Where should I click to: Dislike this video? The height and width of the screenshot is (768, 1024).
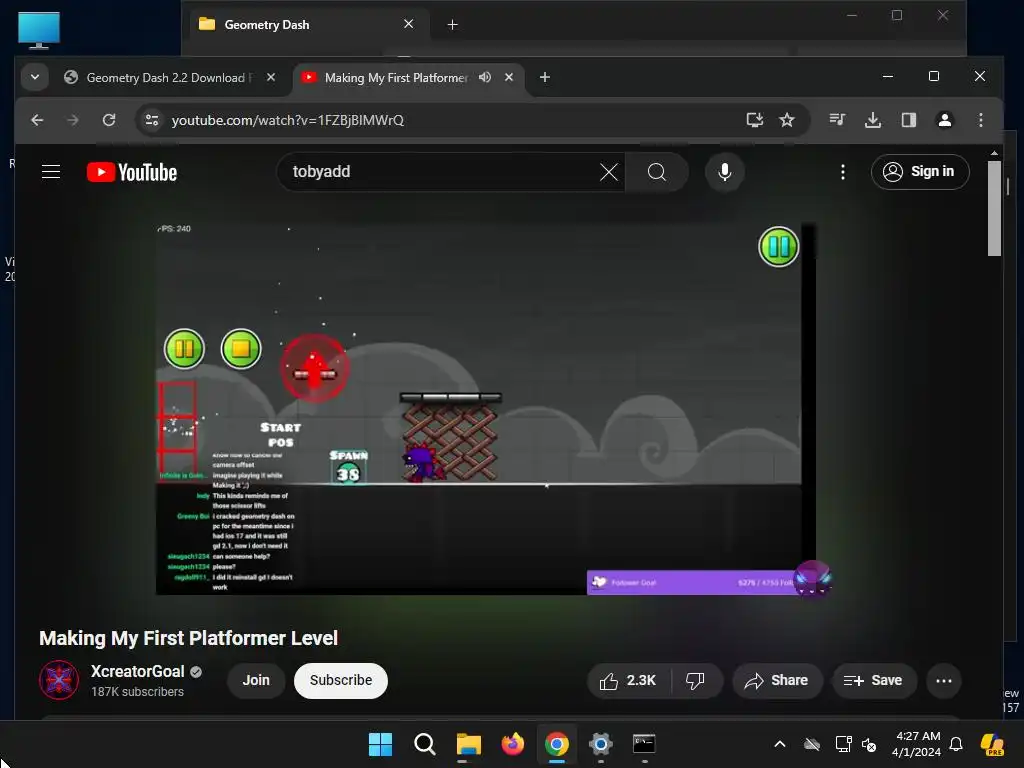pos(696,681)
